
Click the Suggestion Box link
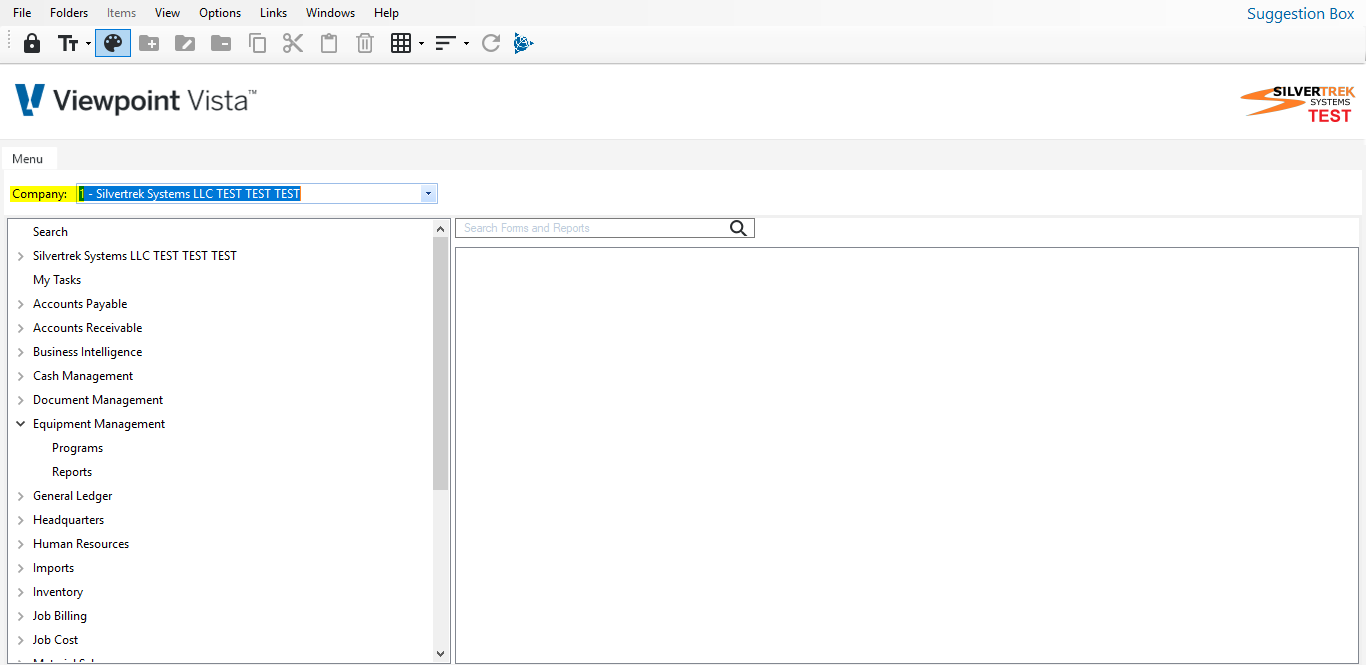click(1300, 14)
